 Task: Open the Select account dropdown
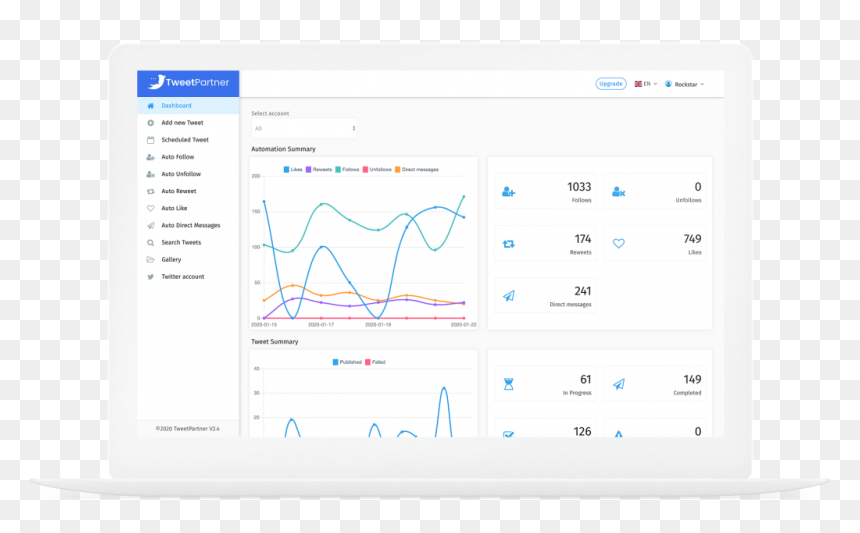pyautogui.click(x=304, y=128)
